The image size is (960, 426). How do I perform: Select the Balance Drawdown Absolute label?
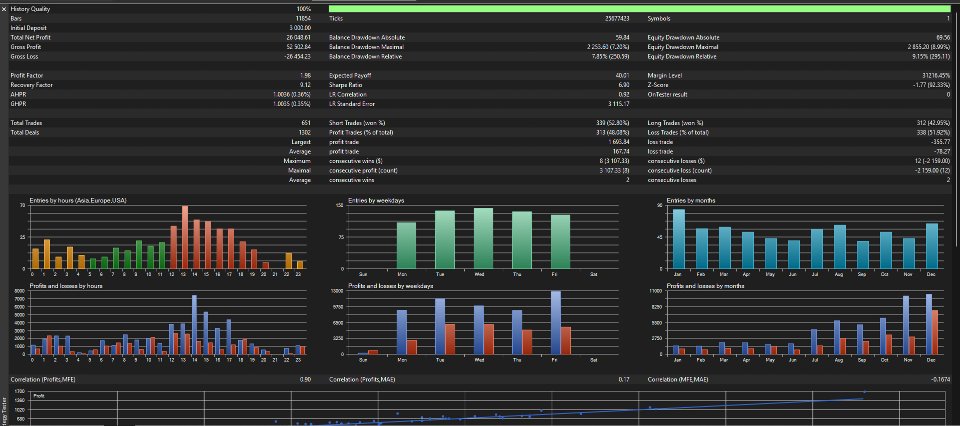367,37
